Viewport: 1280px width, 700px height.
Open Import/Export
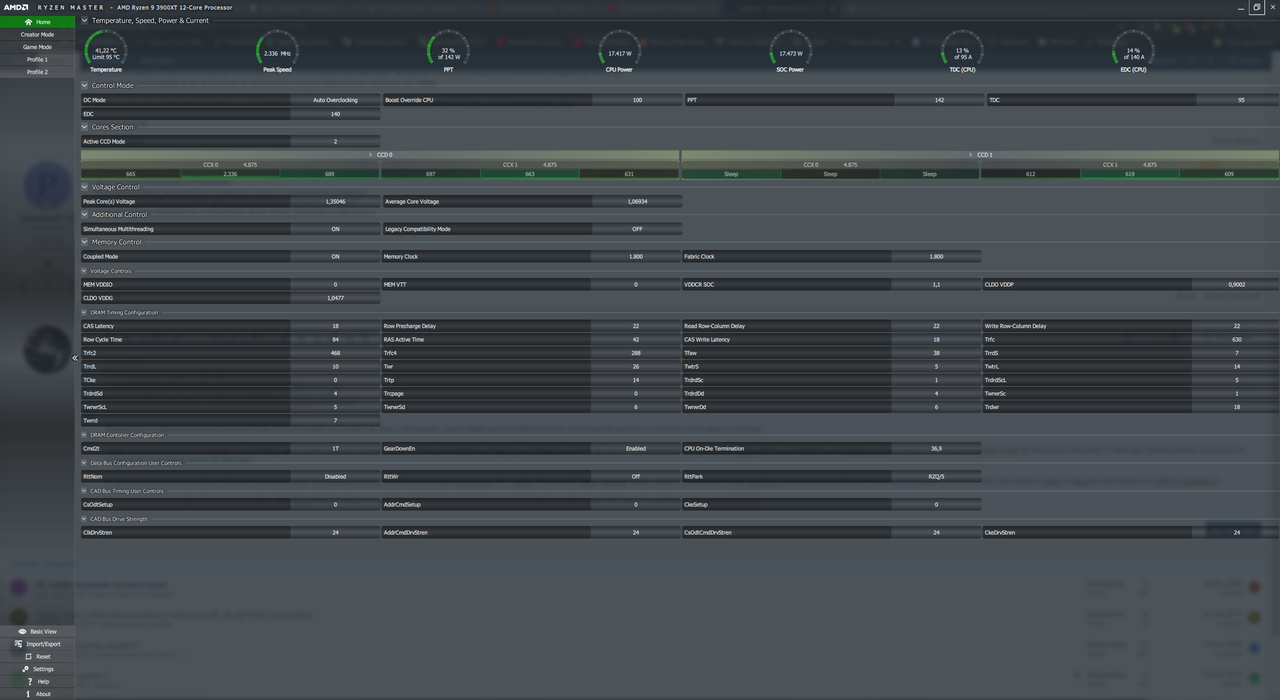tap(37, 644)
